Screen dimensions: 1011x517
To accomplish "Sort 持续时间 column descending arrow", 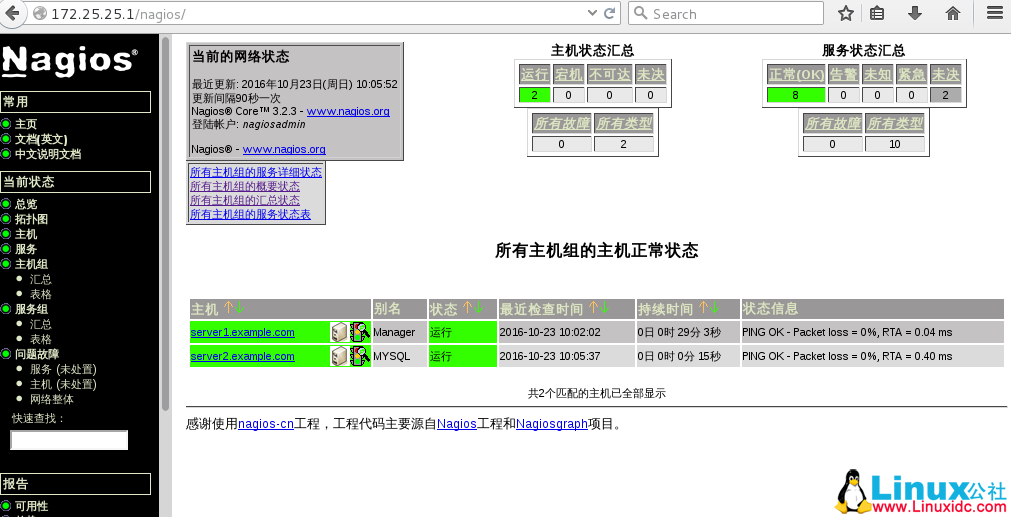I will pos(715,309).
